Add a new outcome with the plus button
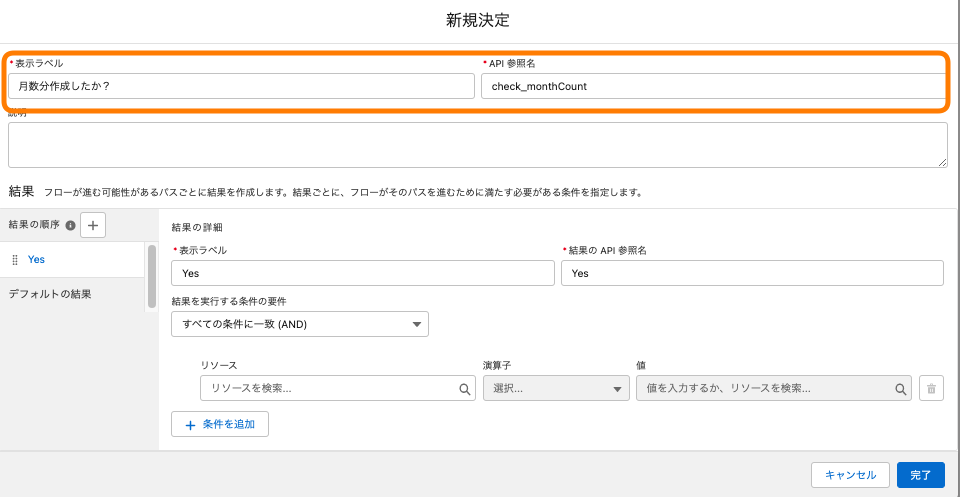This screenshot has width=960, height=497. tap(93, 225)
